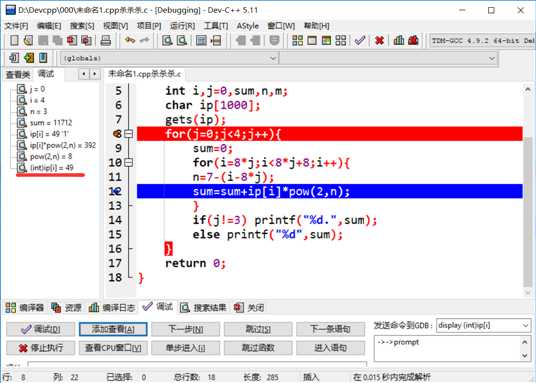Click the Profile analysis chart toolbar icon
This screenshot has width=536, height=383.
click(x=399, y=41)
